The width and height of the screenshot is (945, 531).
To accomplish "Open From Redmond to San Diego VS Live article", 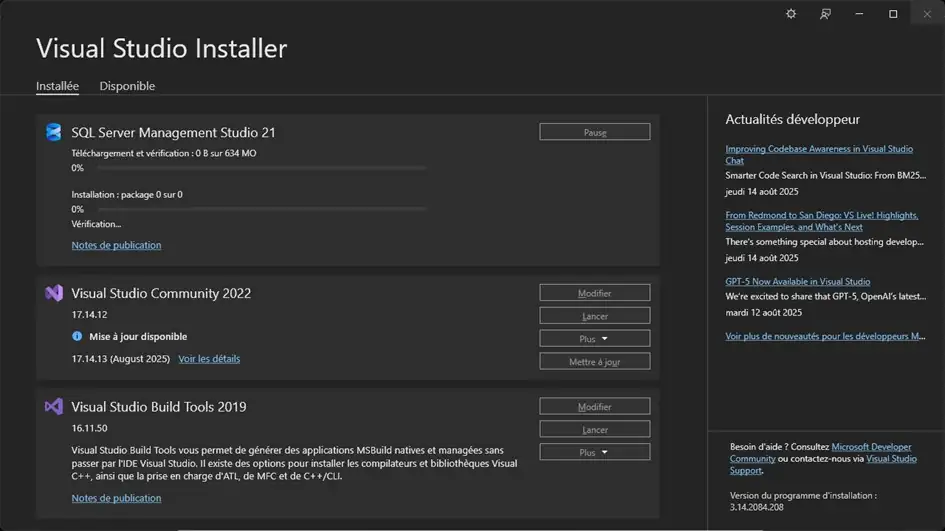I will click(821, 221).
